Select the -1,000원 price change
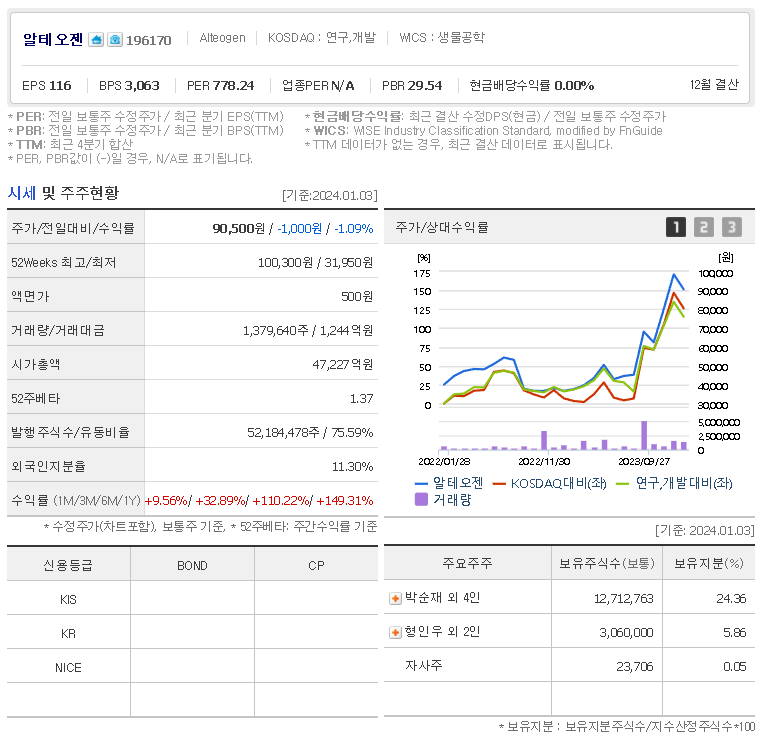Viewport: 770px width, 736px height. (x=300, y=228)
